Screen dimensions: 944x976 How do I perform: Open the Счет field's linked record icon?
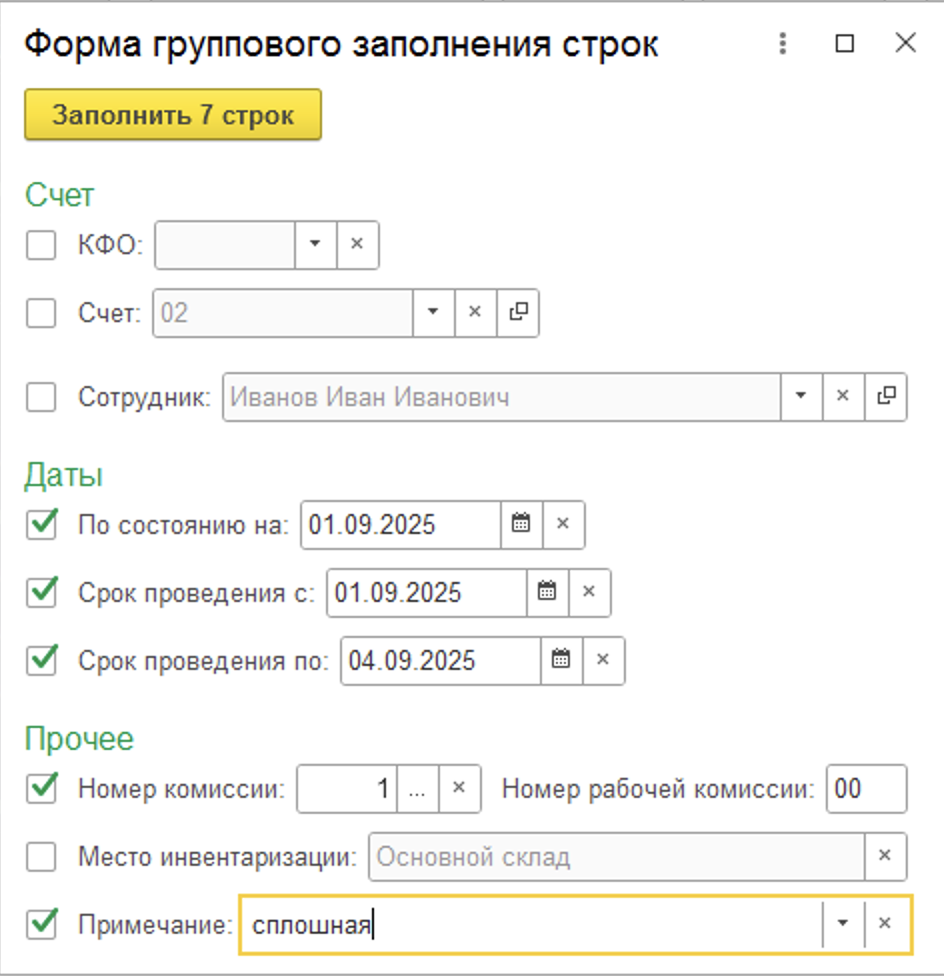point(517,313)
